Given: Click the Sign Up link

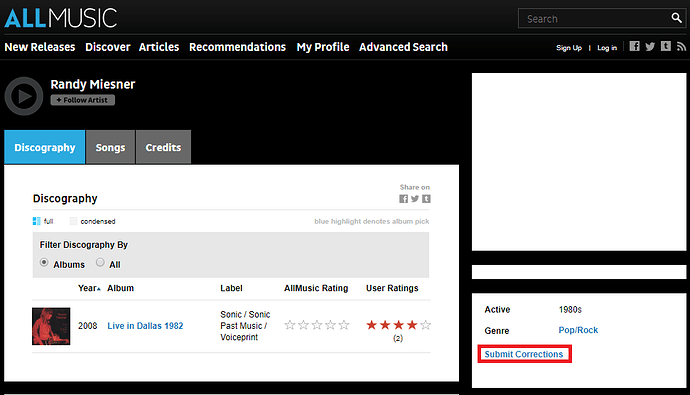Looking at the screenshot, I should click(x=569, y=48).
